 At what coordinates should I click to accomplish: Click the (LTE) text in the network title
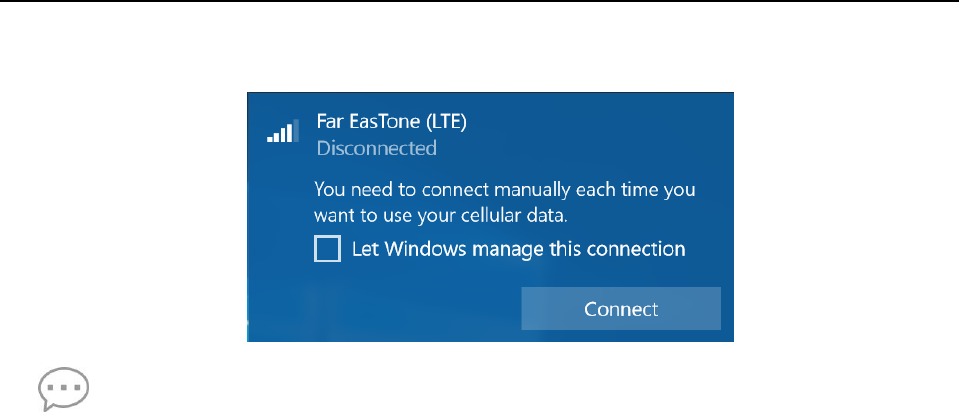point(446,122)
